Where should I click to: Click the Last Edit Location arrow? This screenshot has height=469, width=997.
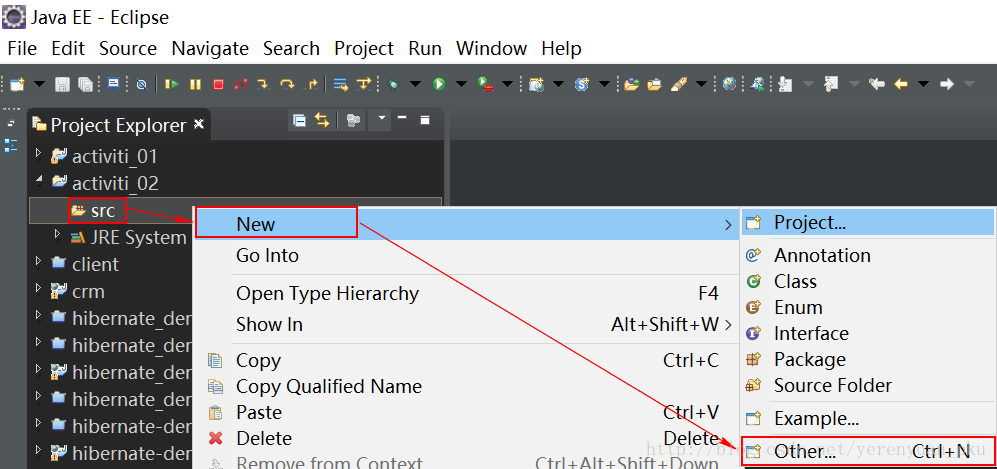[877, 84]
